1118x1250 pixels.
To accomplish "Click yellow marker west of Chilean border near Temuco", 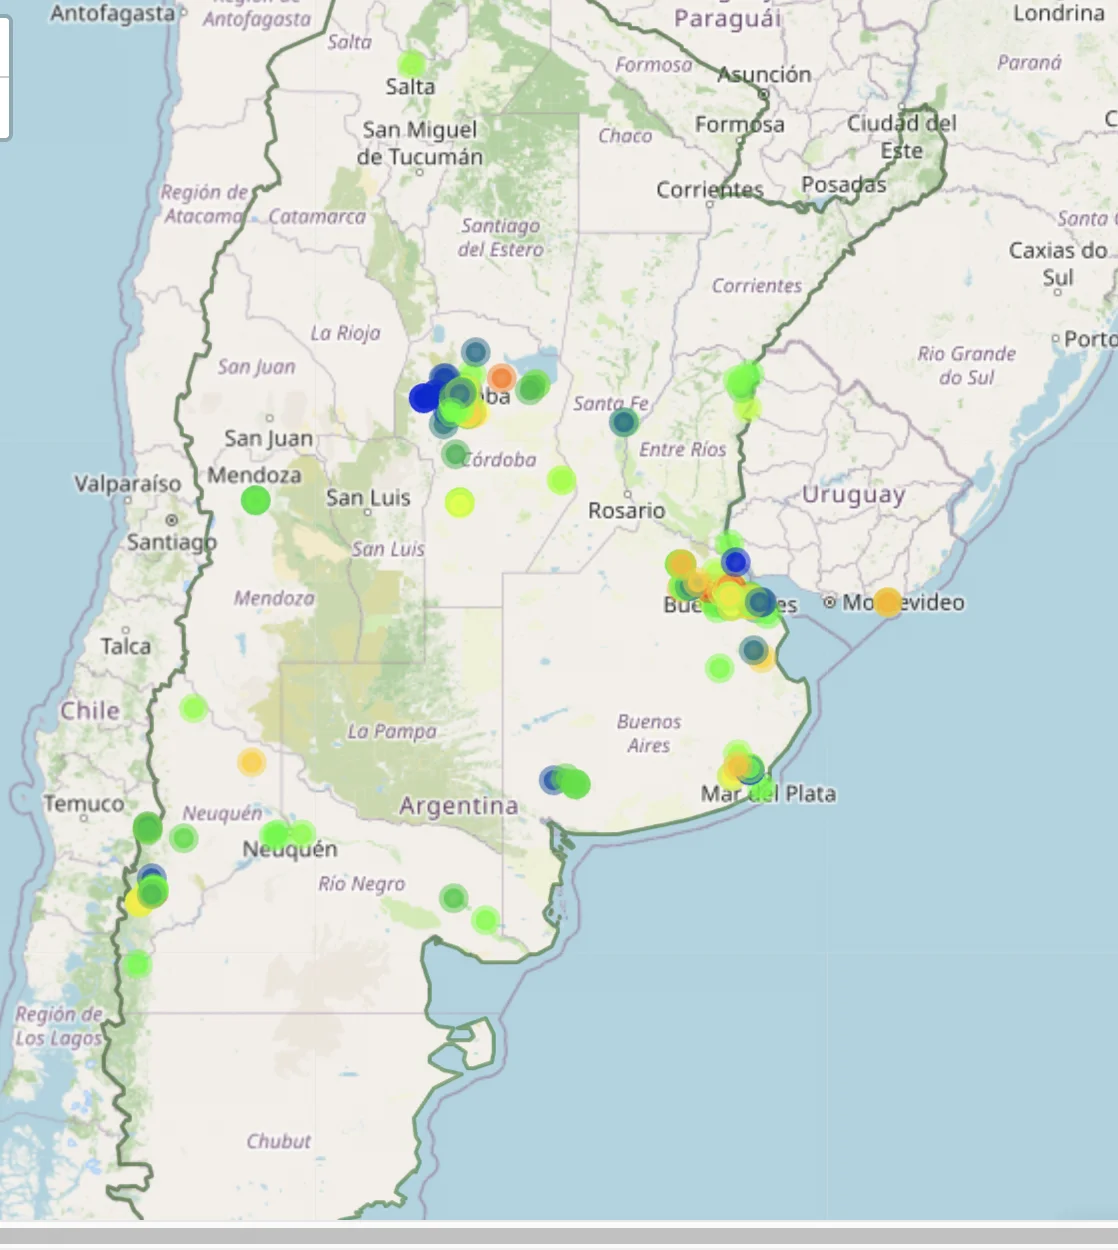I will point(138,903).
